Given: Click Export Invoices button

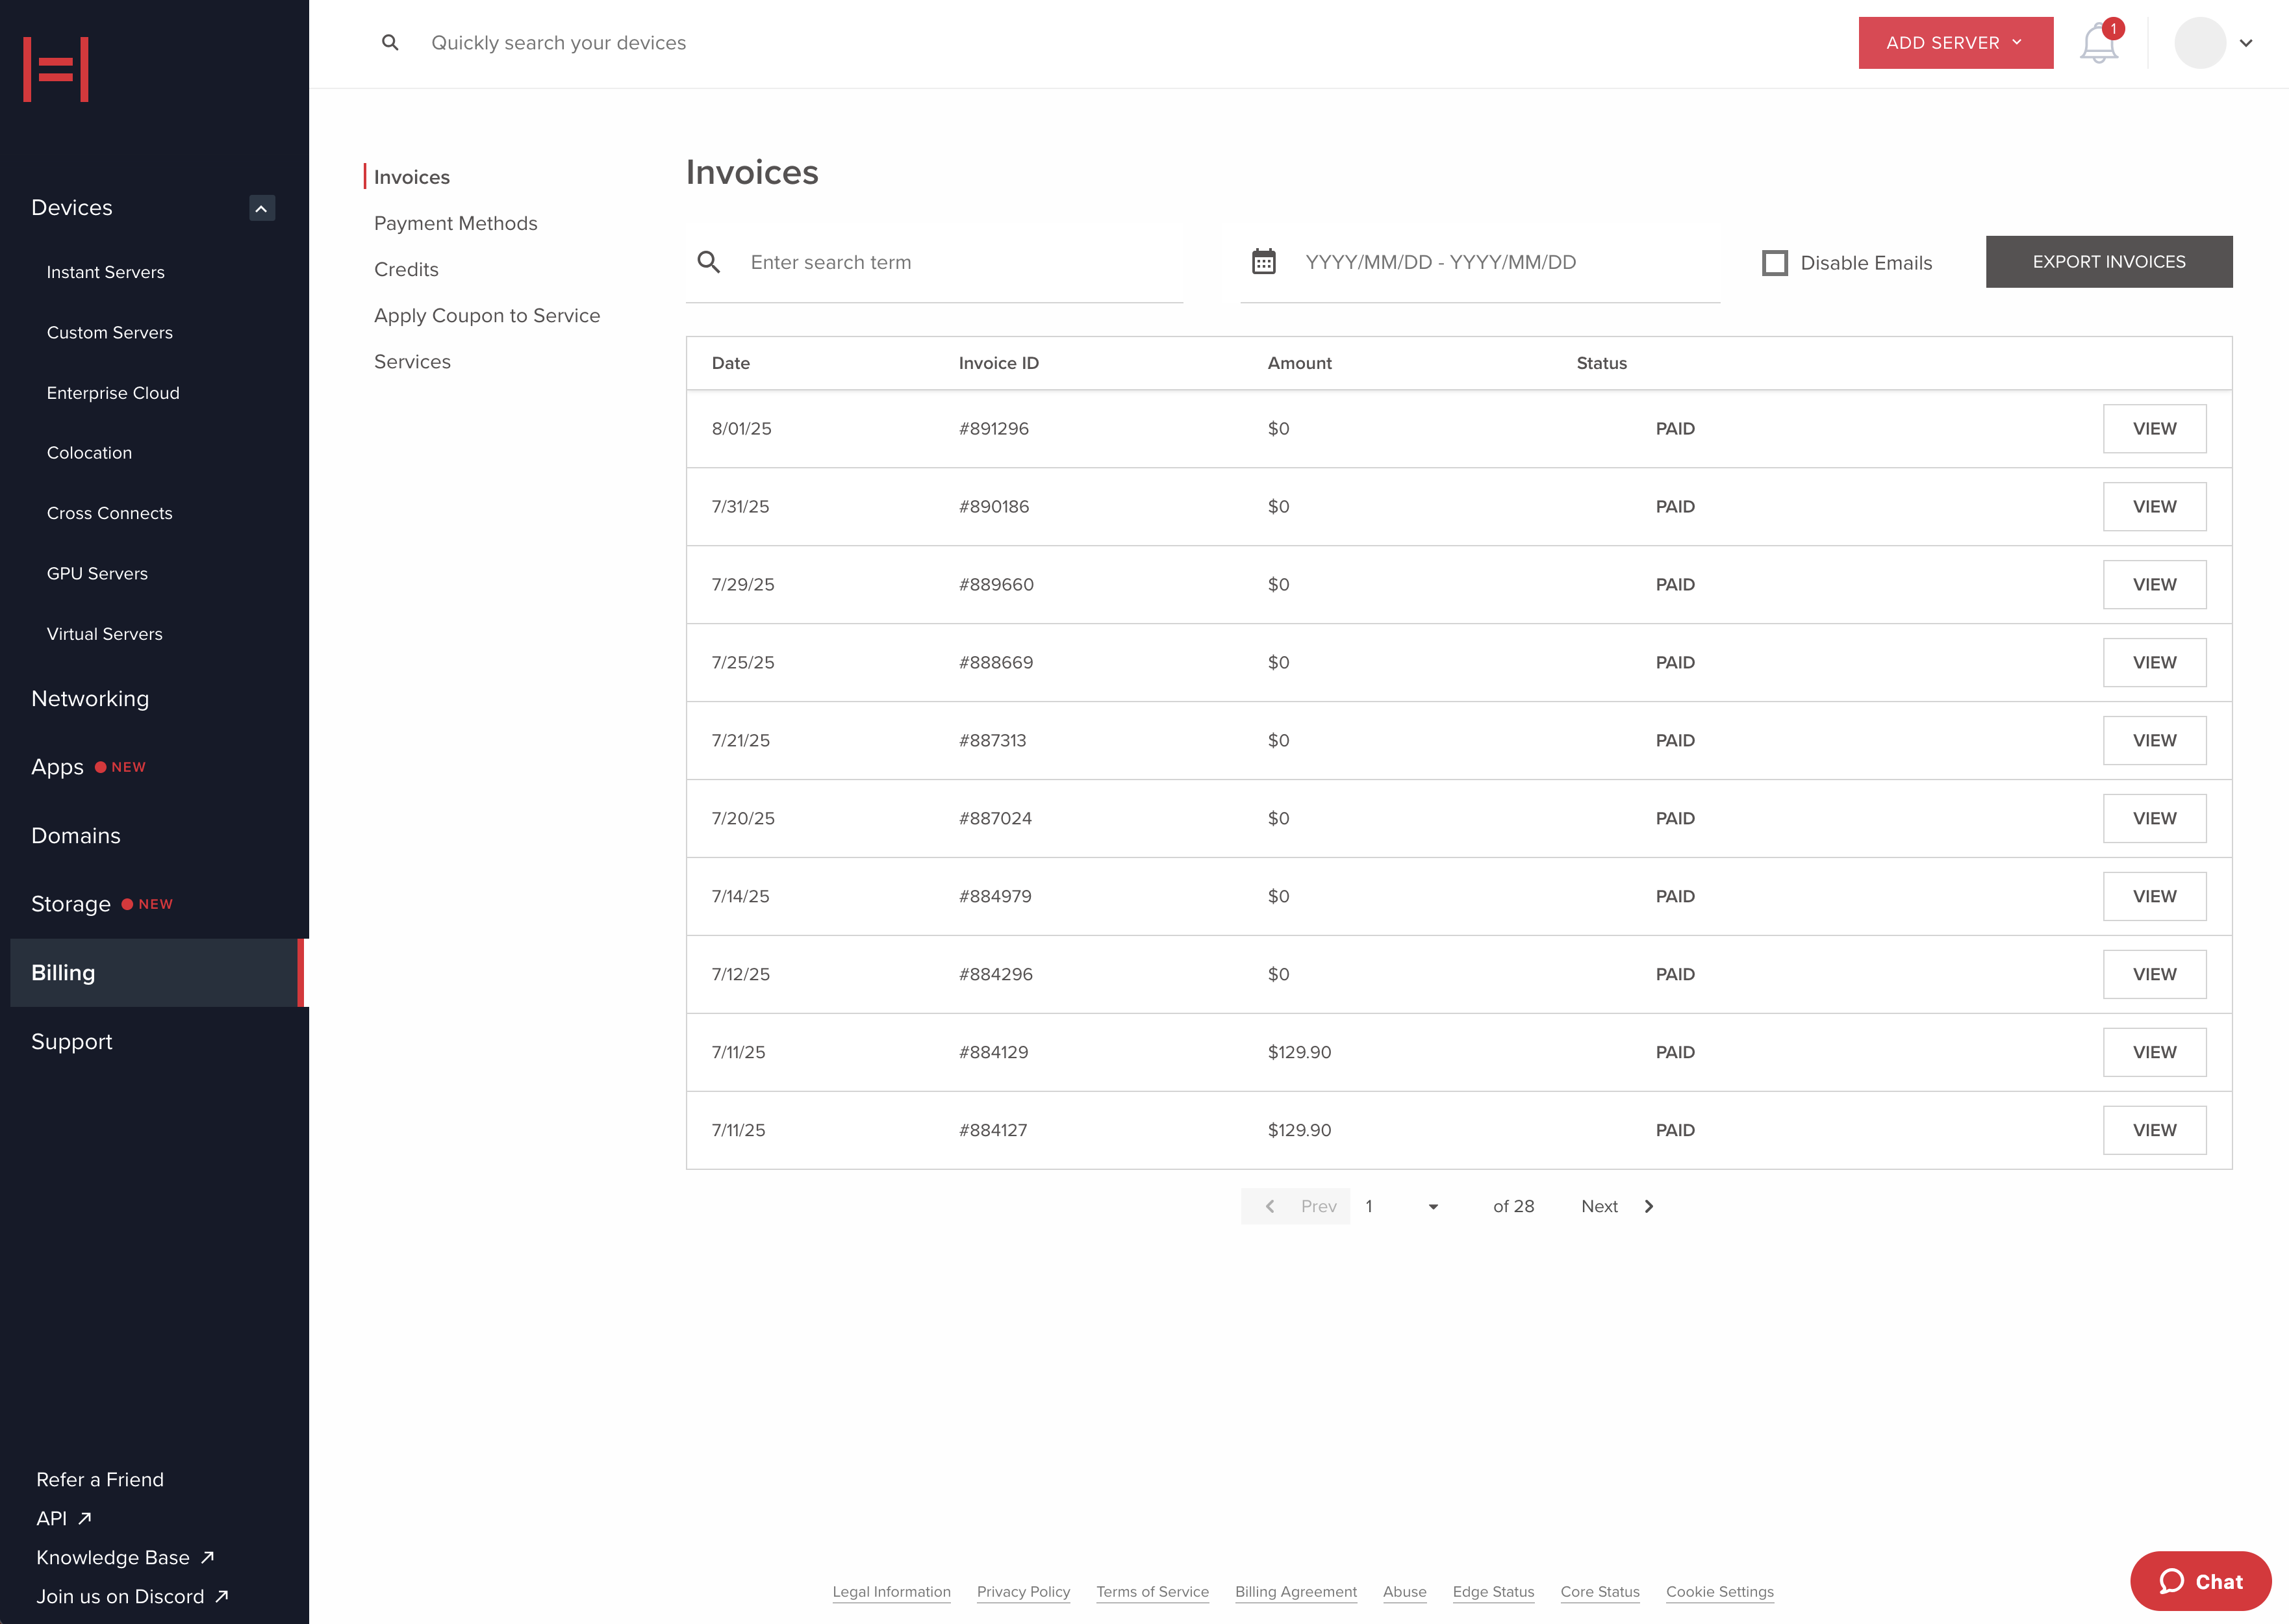Looking at the screenshot, I should (2108, 262).
